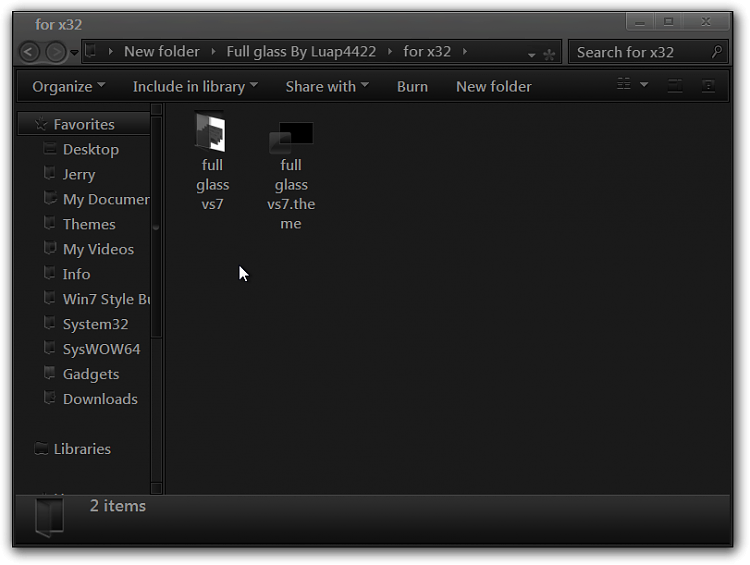This screenshot has height=565, width=750.
Task: Click the Jerry folder icon in Favorites
Action: coord(49,173)
